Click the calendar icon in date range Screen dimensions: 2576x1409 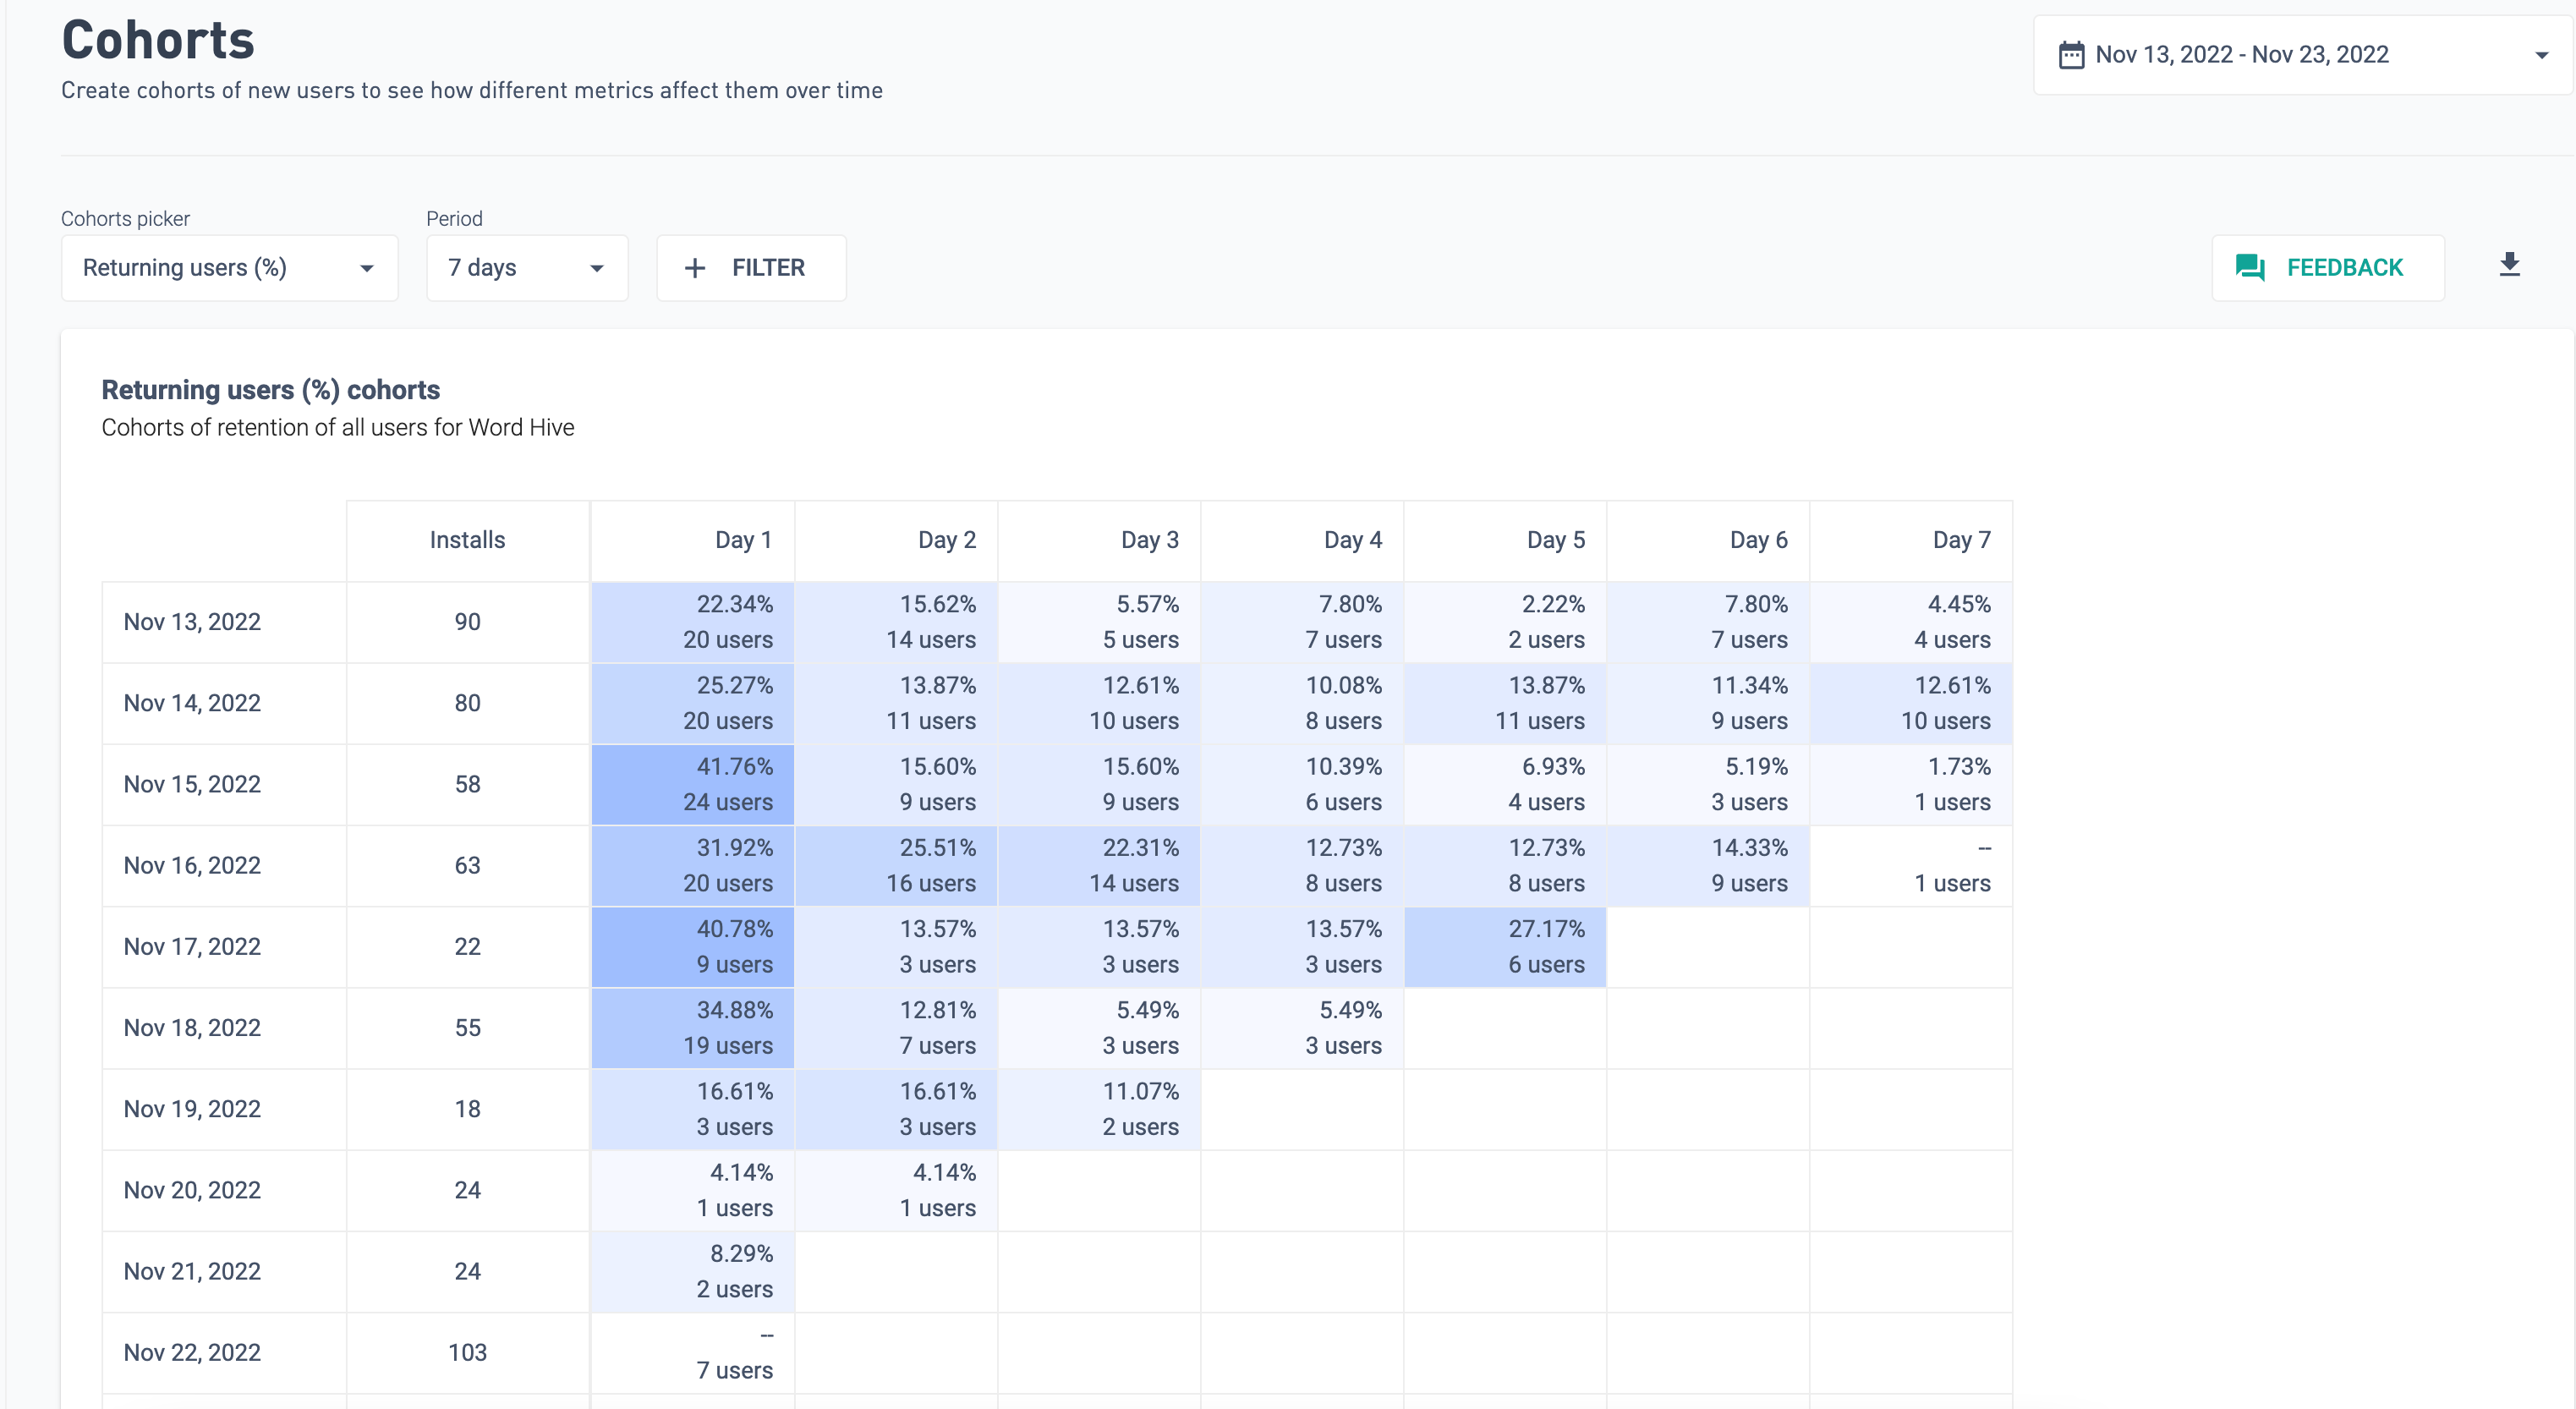pyautogui.click(x=2071, y=55)
